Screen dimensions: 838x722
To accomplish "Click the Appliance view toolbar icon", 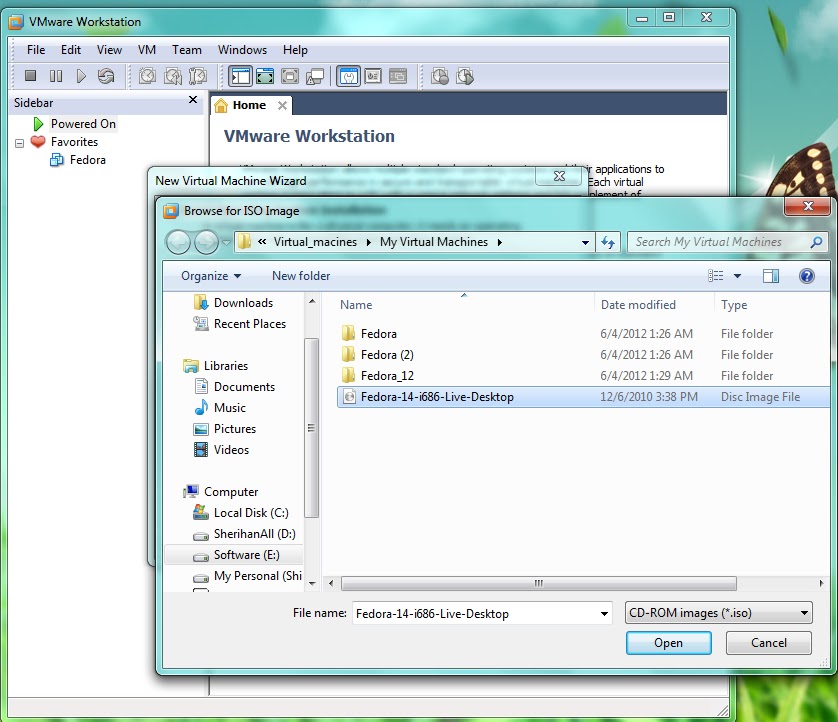I will [x=373, y=76].
